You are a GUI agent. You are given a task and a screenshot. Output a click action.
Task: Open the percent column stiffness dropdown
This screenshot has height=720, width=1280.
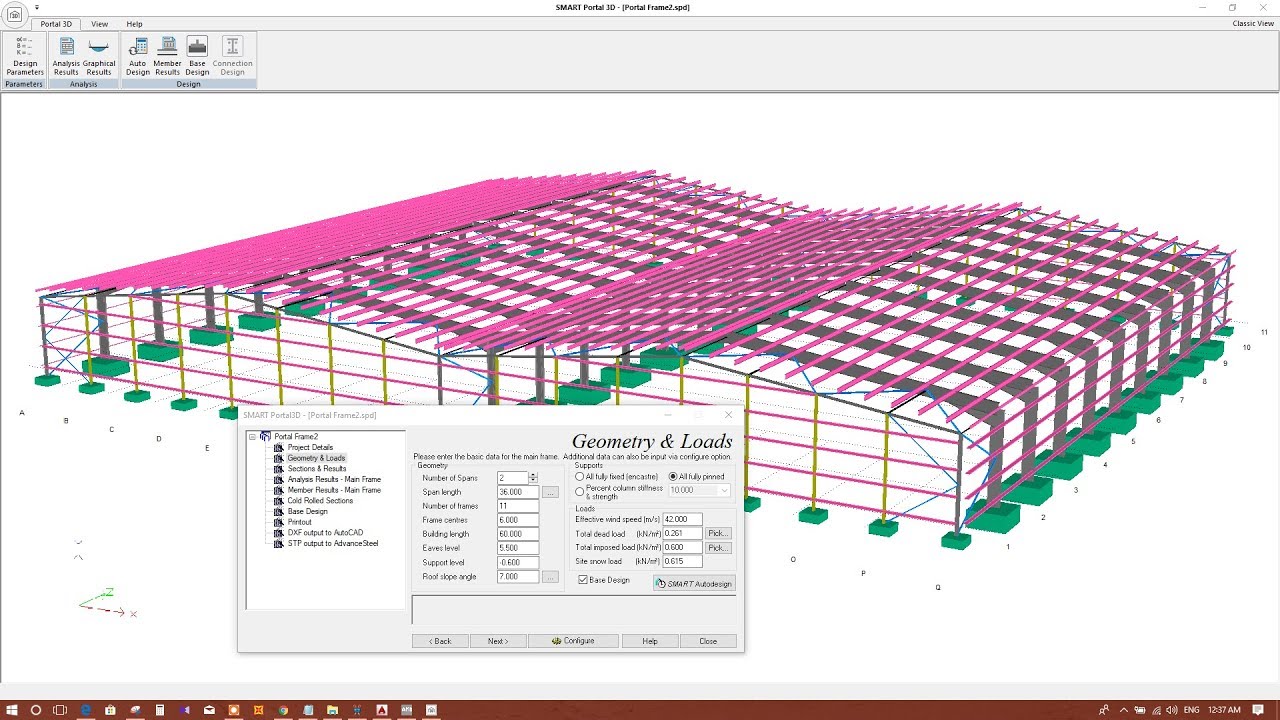click(723, 490)
